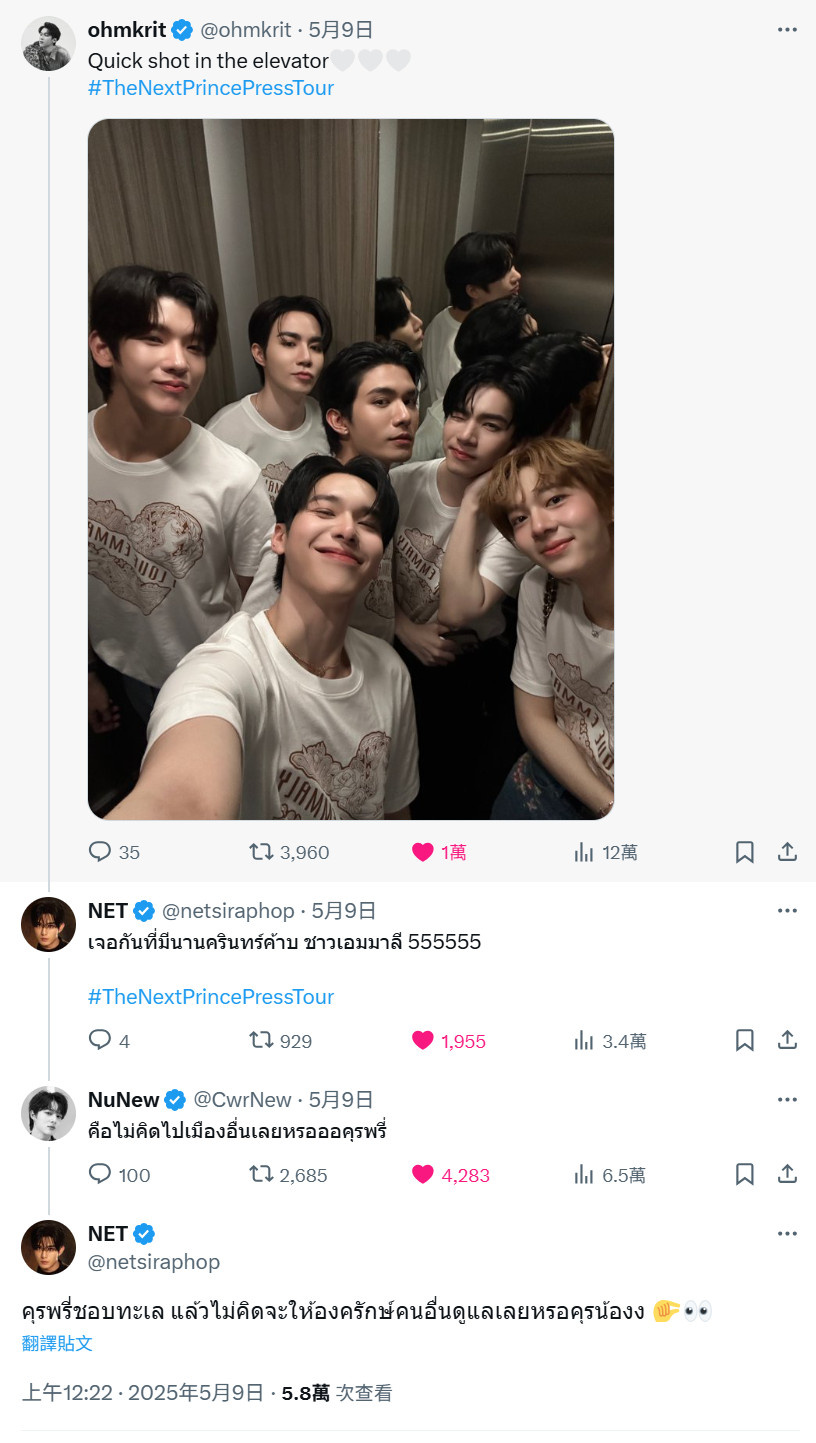This screenshot has height=1443, width=816.
Task: Share ohmkrit's elevator post
Action: 787,852
